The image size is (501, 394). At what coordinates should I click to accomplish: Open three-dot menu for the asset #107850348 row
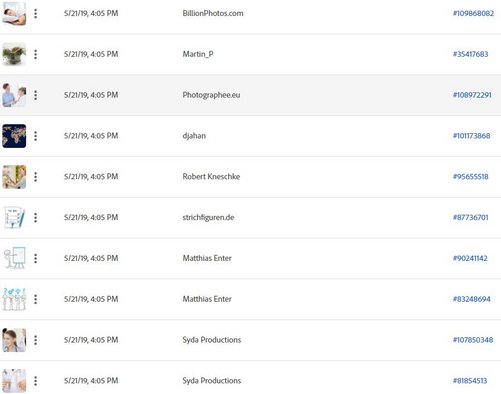(x=36, y=340)
